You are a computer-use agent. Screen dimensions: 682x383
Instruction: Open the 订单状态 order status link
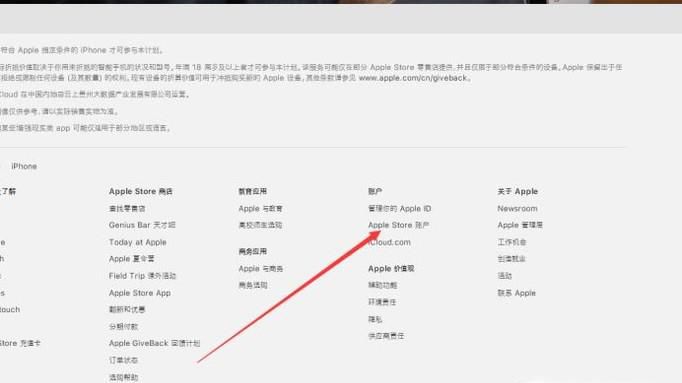pyautogui.click(x=123, y=360)
